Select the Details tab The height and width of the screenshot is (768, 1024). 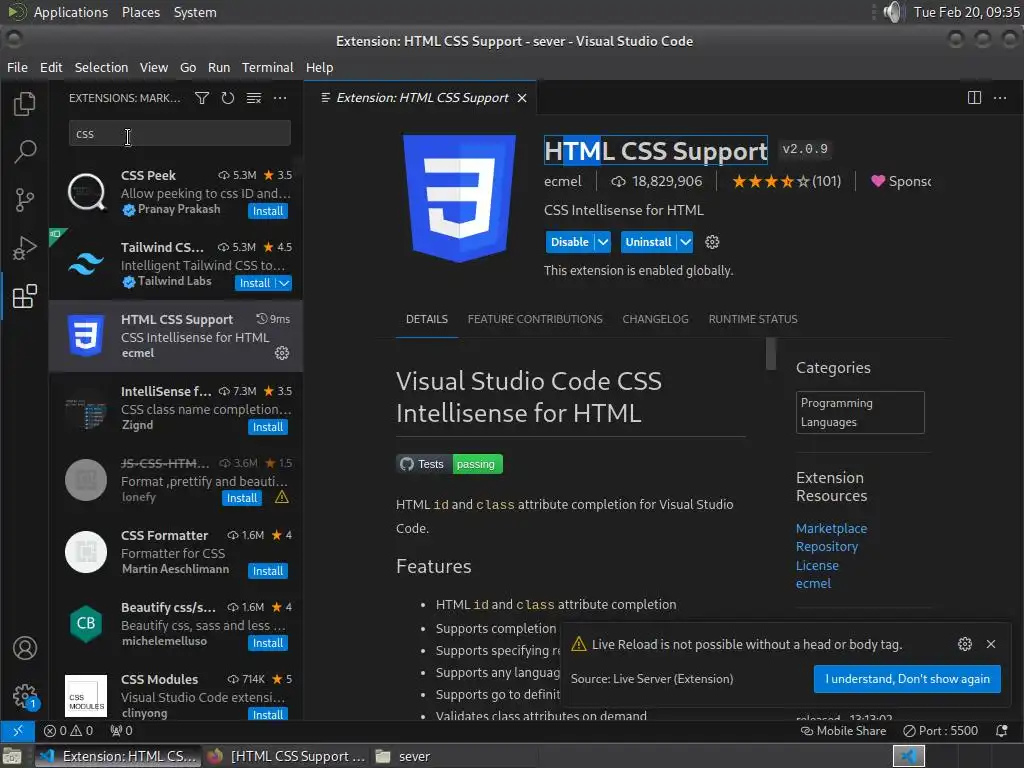tap(426, 319)
